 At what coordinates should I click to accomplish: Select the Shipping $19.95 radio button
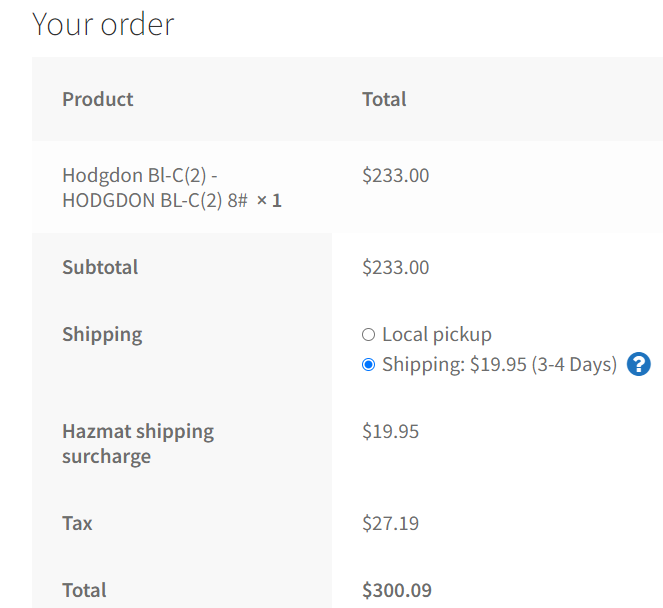(368, 365)
